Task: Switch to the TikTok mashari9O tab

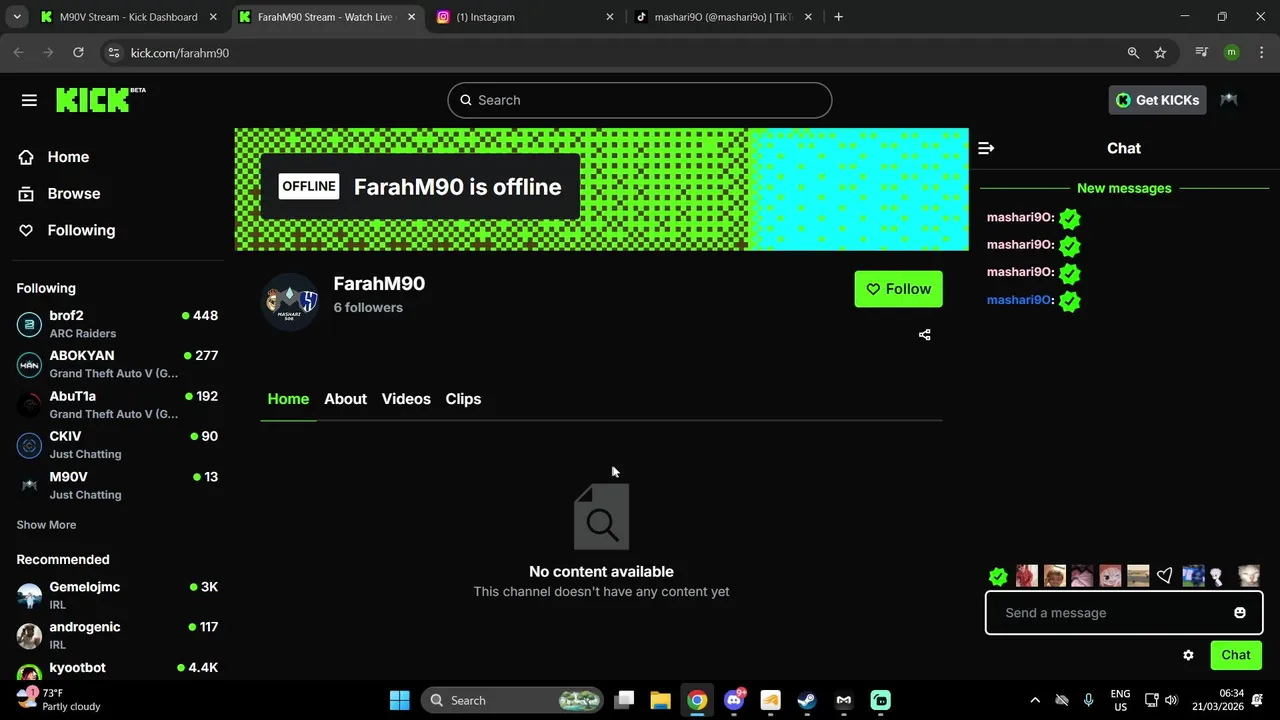Action: [x=725, y=17]
